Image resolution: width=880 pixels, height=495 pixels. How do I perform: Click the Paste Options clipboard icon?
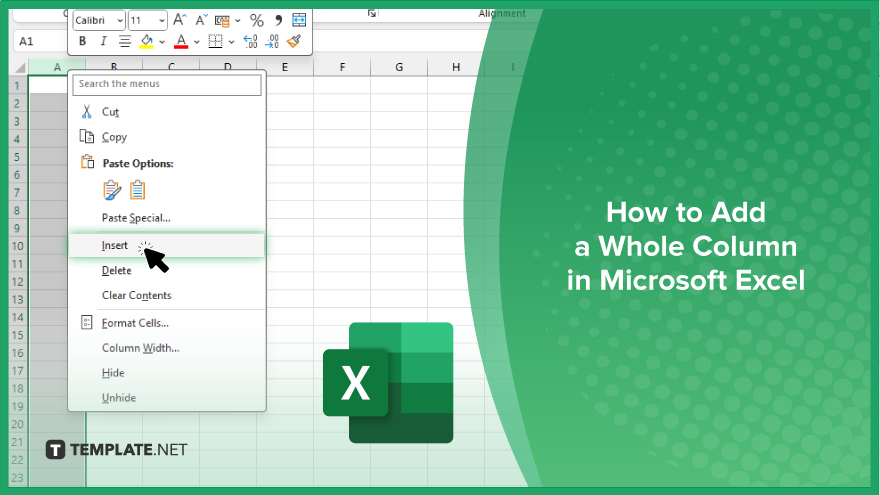[x=87, y=162]
